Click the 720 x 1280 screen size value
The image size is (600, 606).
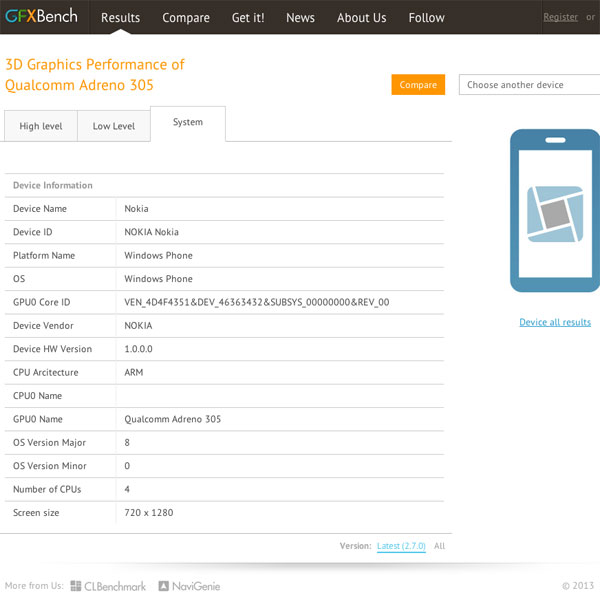pyautogui.click(x=148, y=513)
